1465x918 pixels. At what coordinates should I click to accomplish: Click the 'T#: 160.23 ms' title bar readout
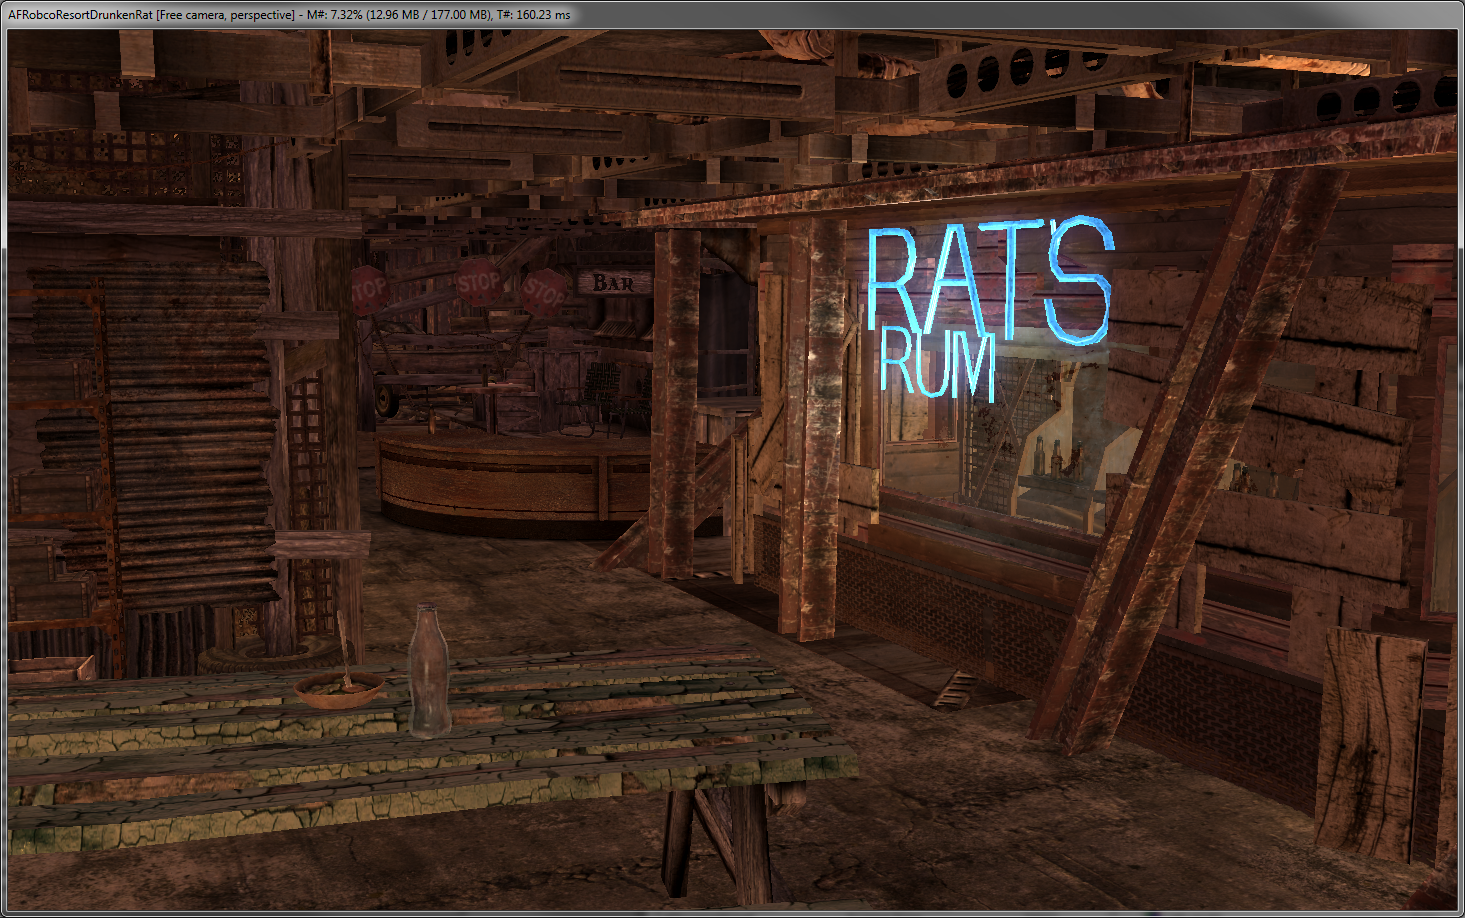pos(534,15)
